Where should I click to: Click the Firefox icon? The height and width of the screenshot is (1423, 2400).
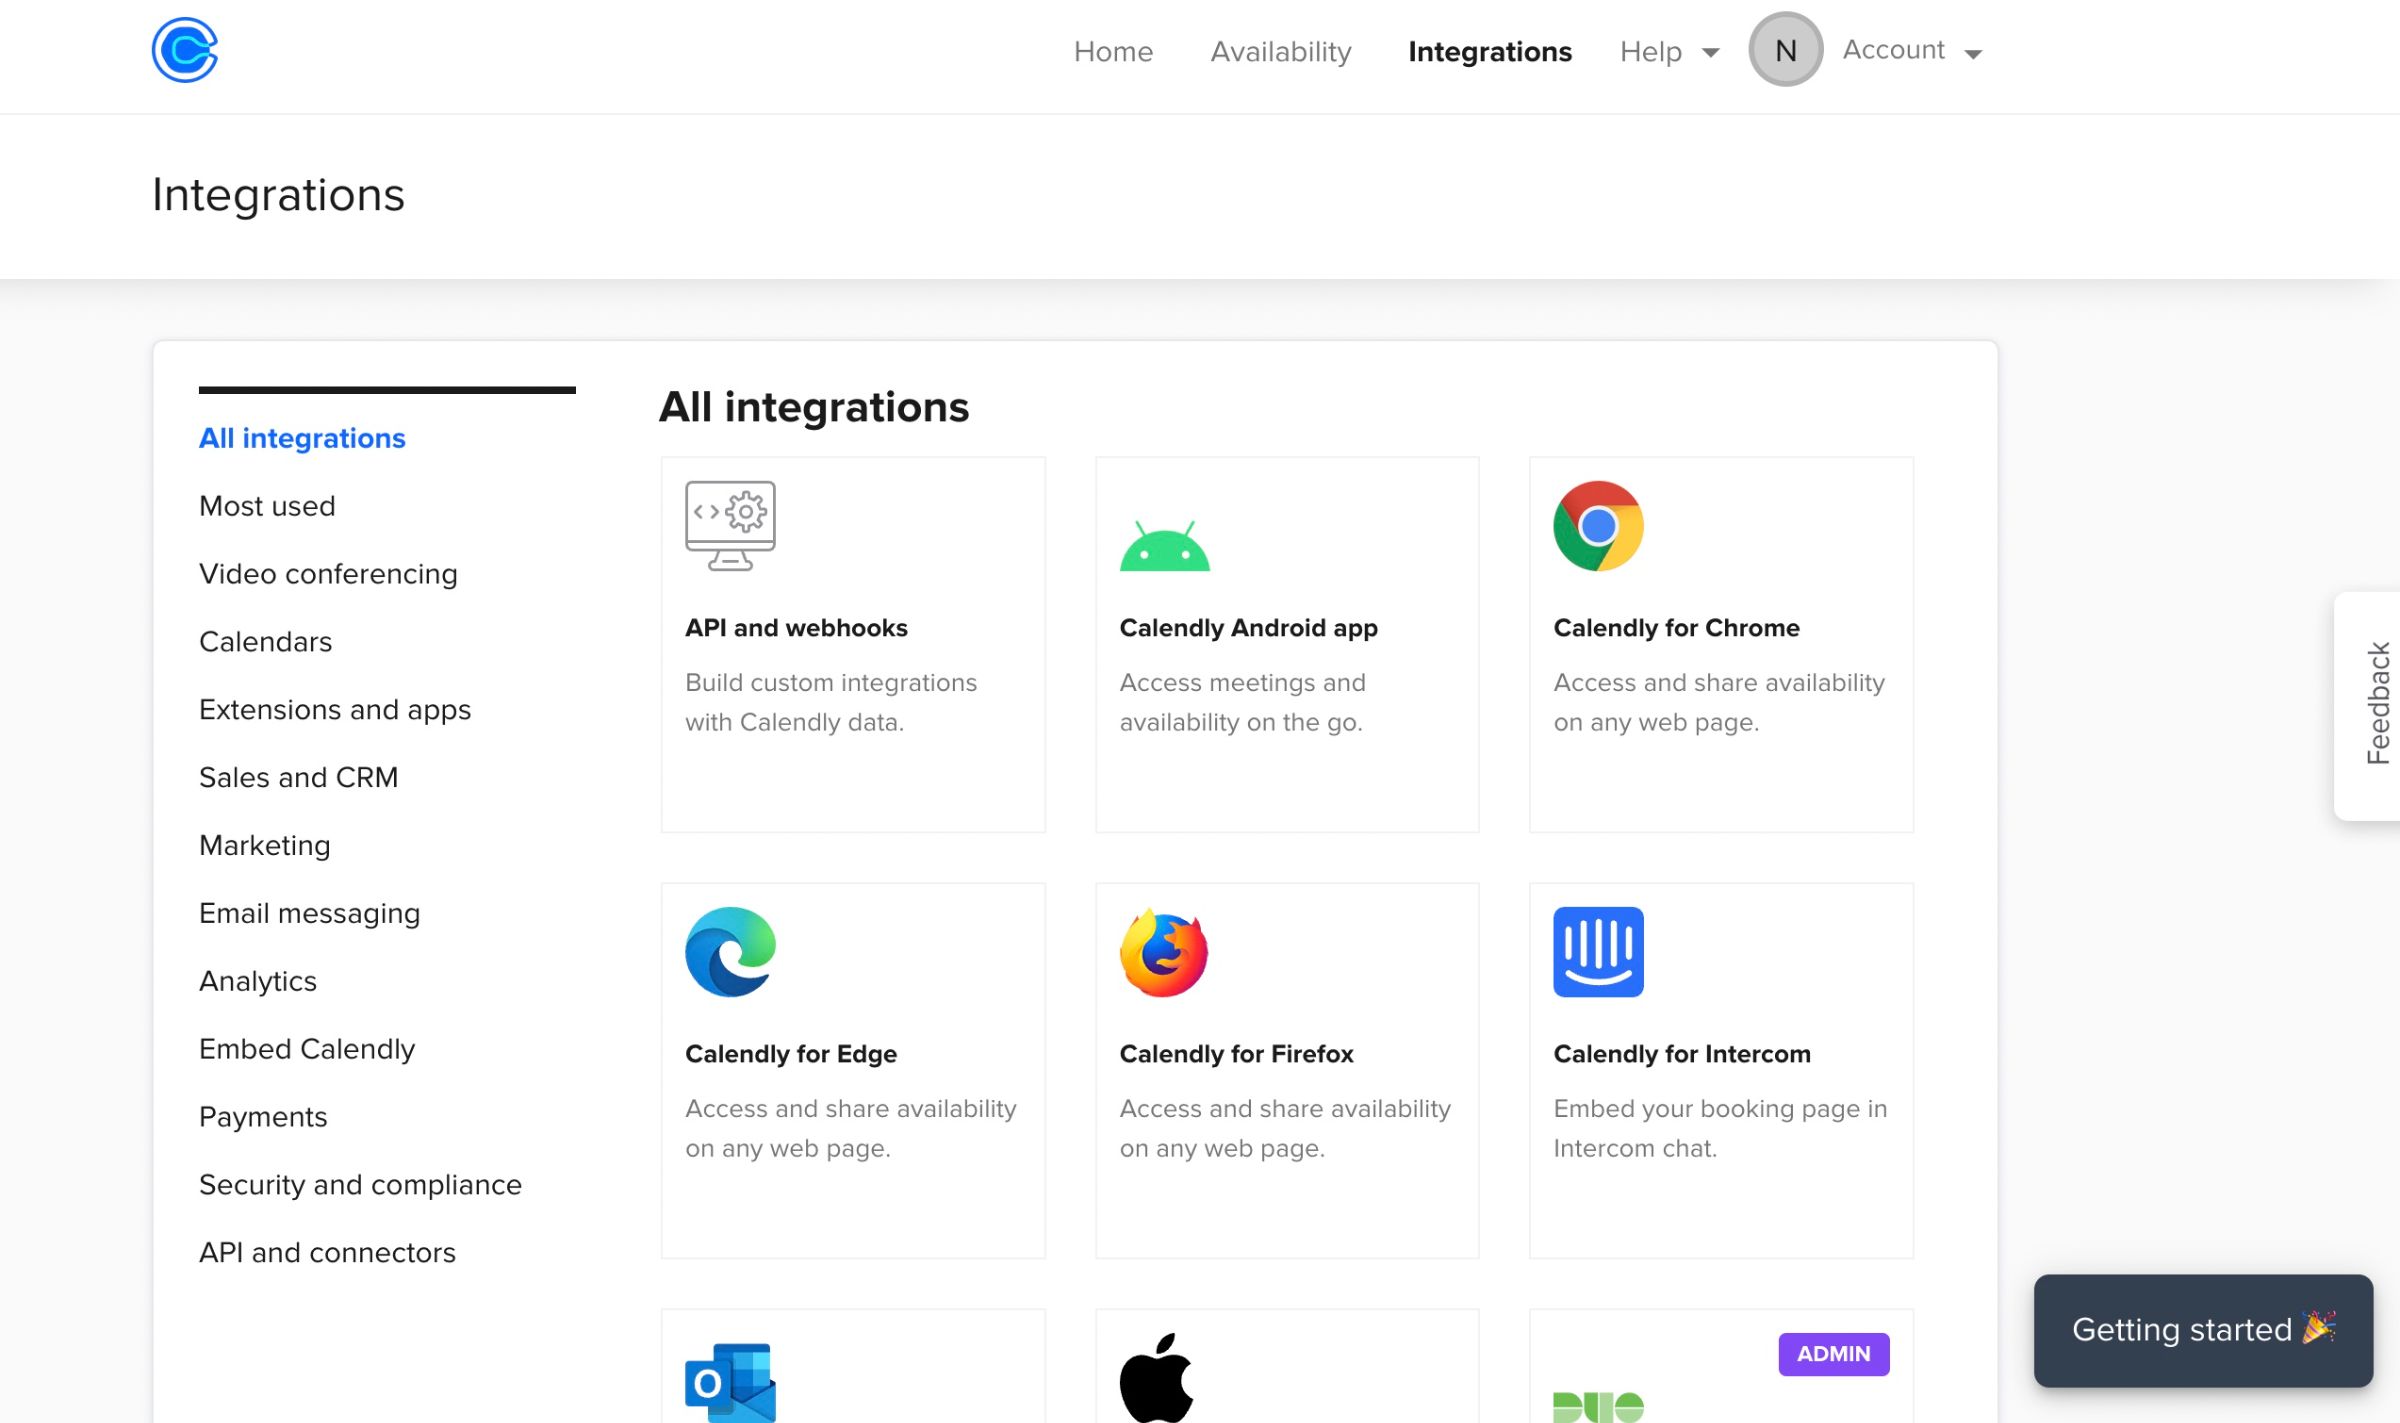(x=1164, y=952)
